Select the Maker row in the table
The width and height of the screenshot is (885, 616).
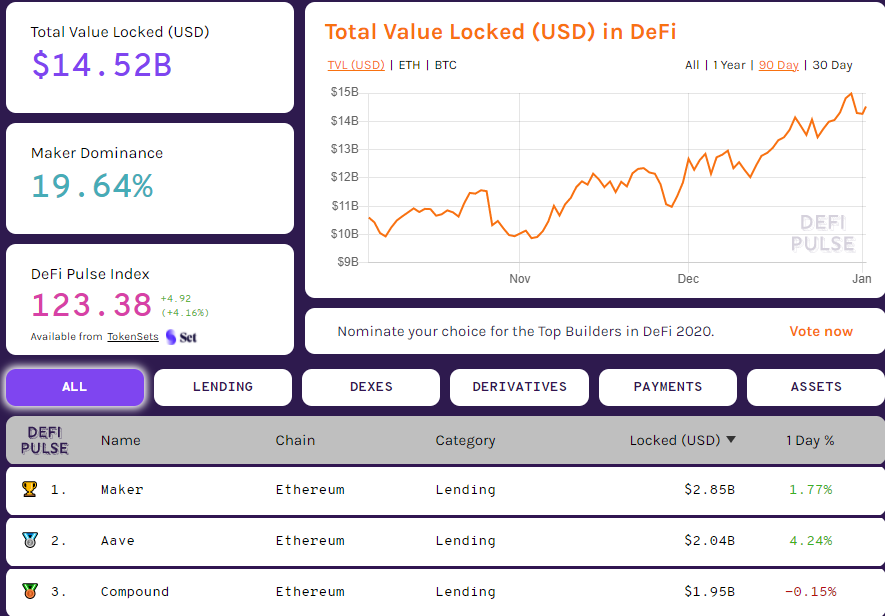click(x=442, y=489)
